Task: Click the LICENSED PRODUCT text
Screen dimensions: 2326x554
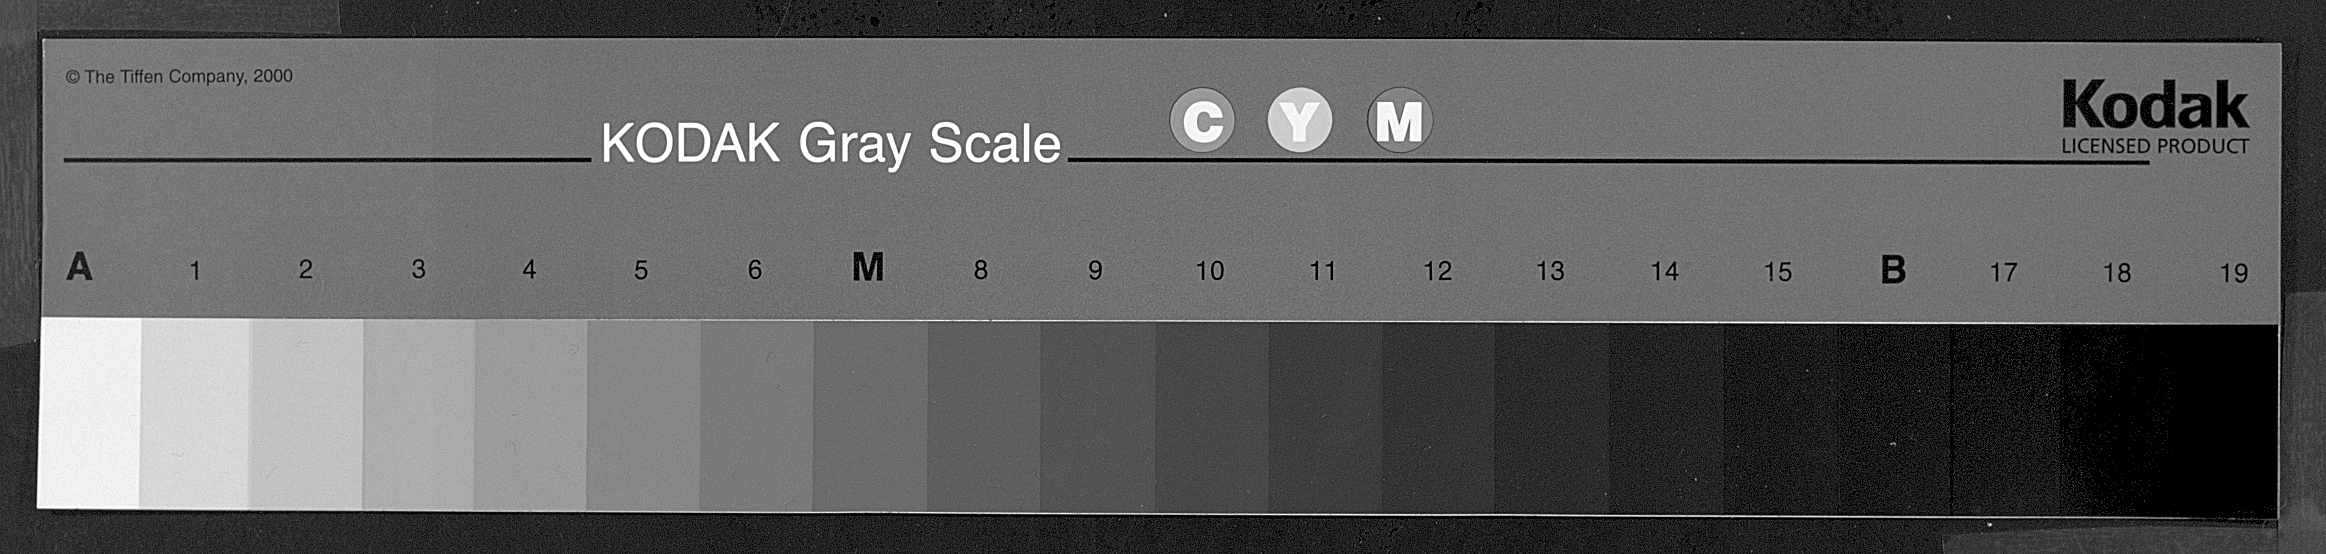Action: tap(2155, 146)
